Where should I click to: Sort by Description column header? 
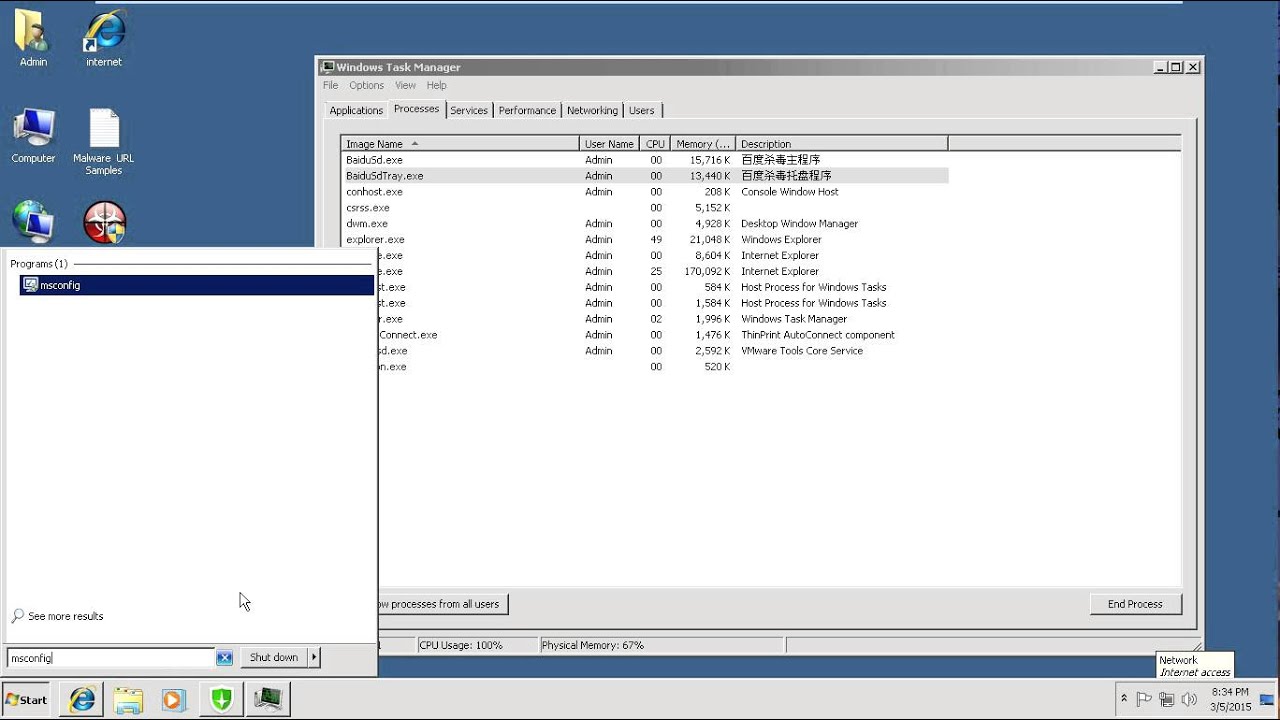(x=841, y=144)
